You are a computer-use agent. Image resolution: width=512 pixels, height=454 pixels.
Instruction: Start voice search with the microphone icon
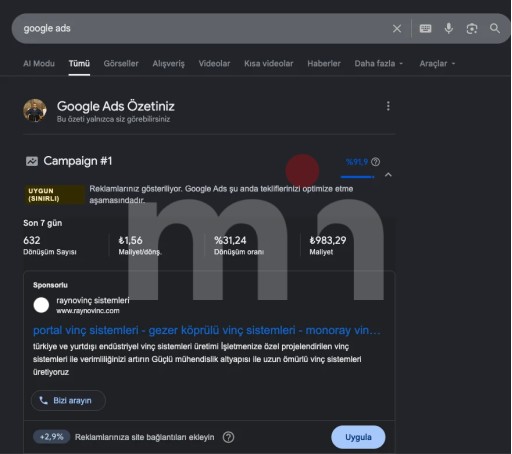coord(449,28)
